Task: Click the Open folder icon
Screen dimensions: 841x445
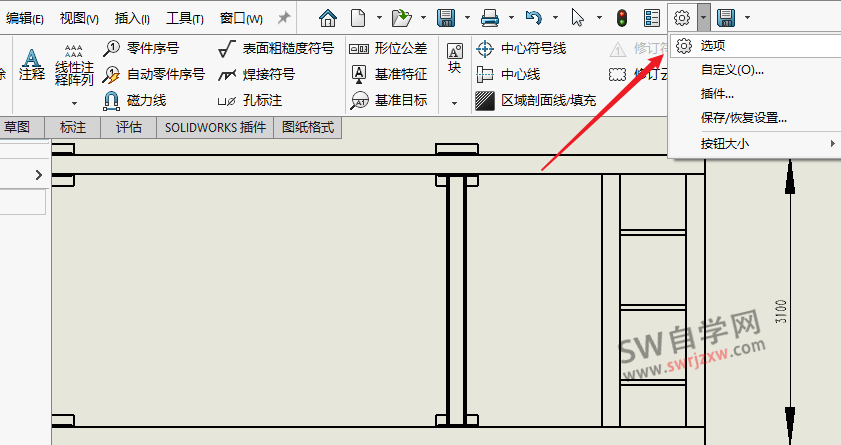Action: coord(401,18)
